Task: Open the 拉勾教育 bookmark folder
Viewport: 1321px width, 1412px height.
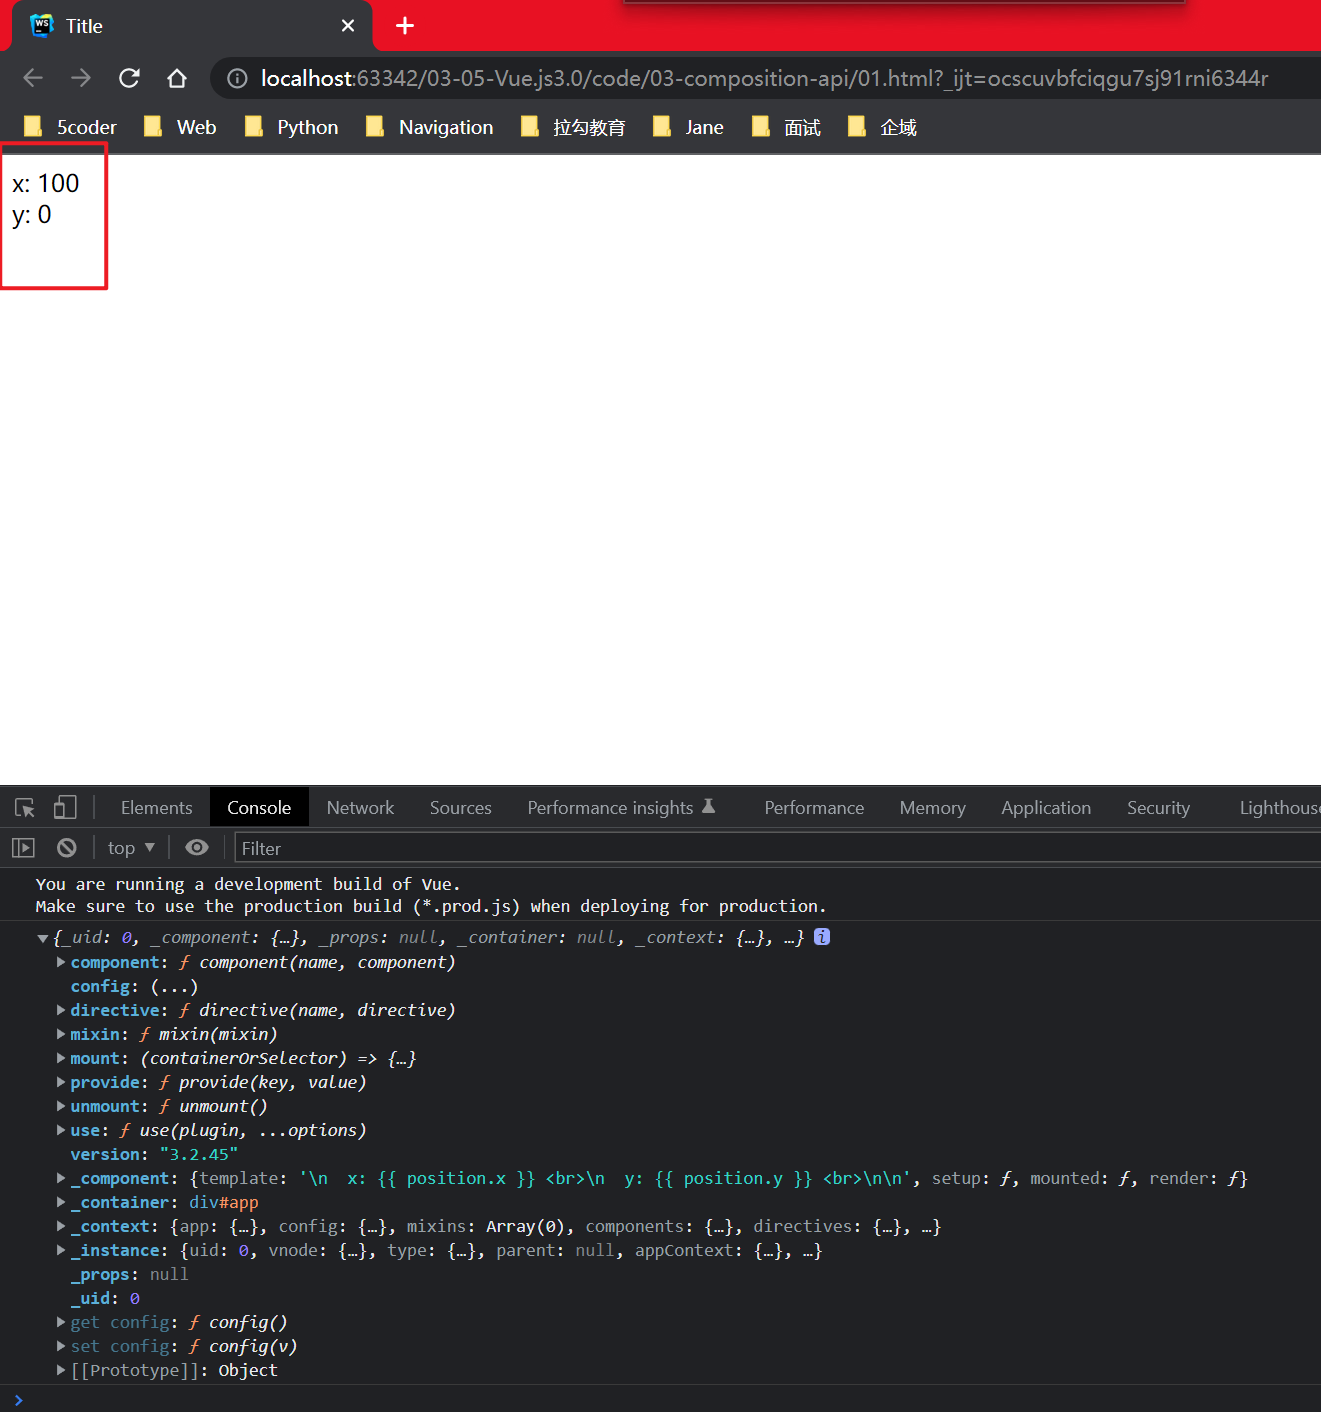Action: pyautogui.click(x=574, y=127)
